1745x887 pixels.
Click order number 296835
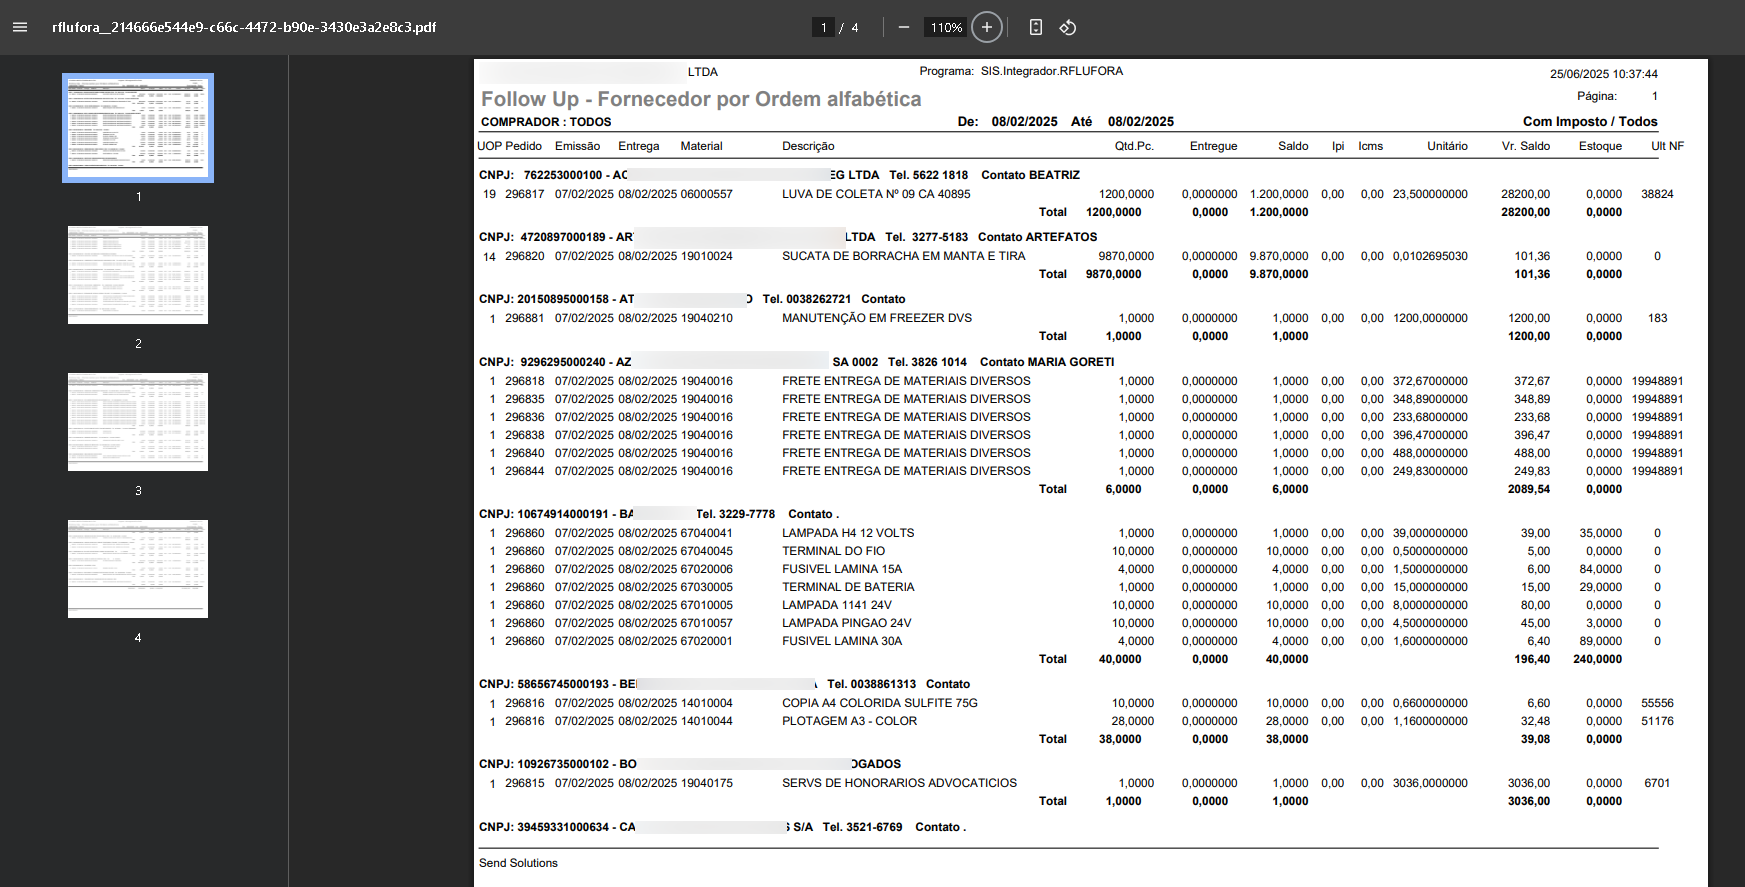[x=525, y=399]
